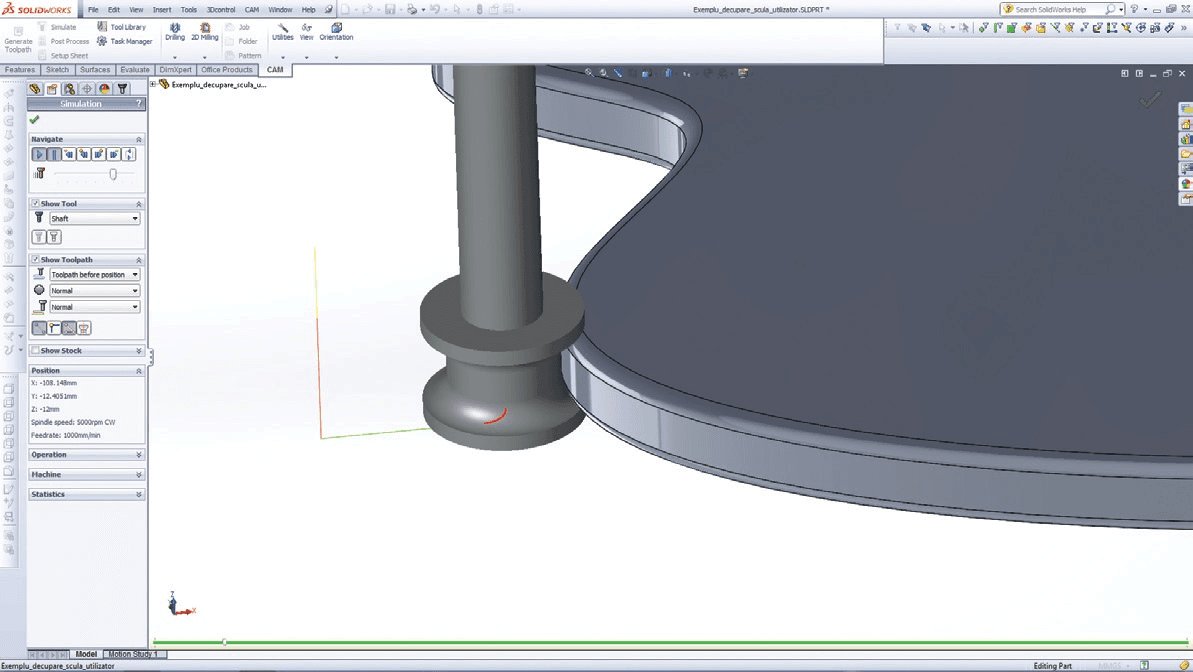Toggle first toolpath display button under Show Toolpath

click(39, 328)
